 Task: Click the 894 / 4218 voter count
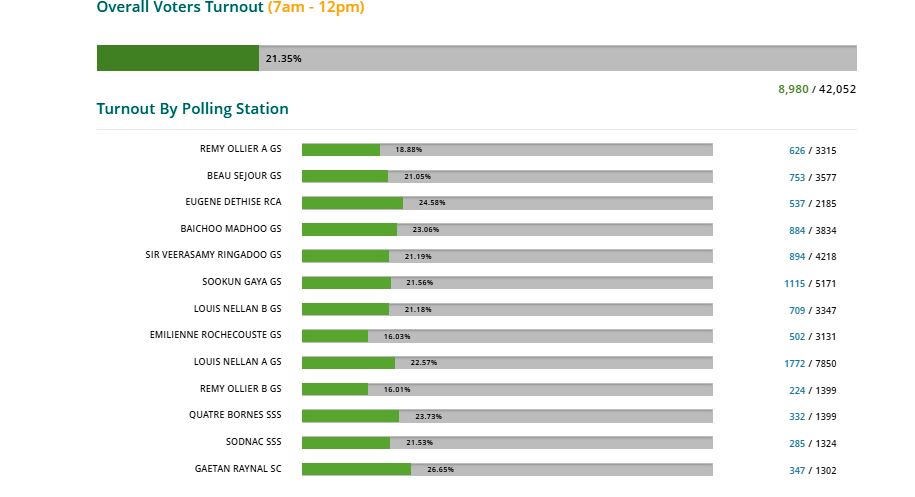click(x=812, y=256)
